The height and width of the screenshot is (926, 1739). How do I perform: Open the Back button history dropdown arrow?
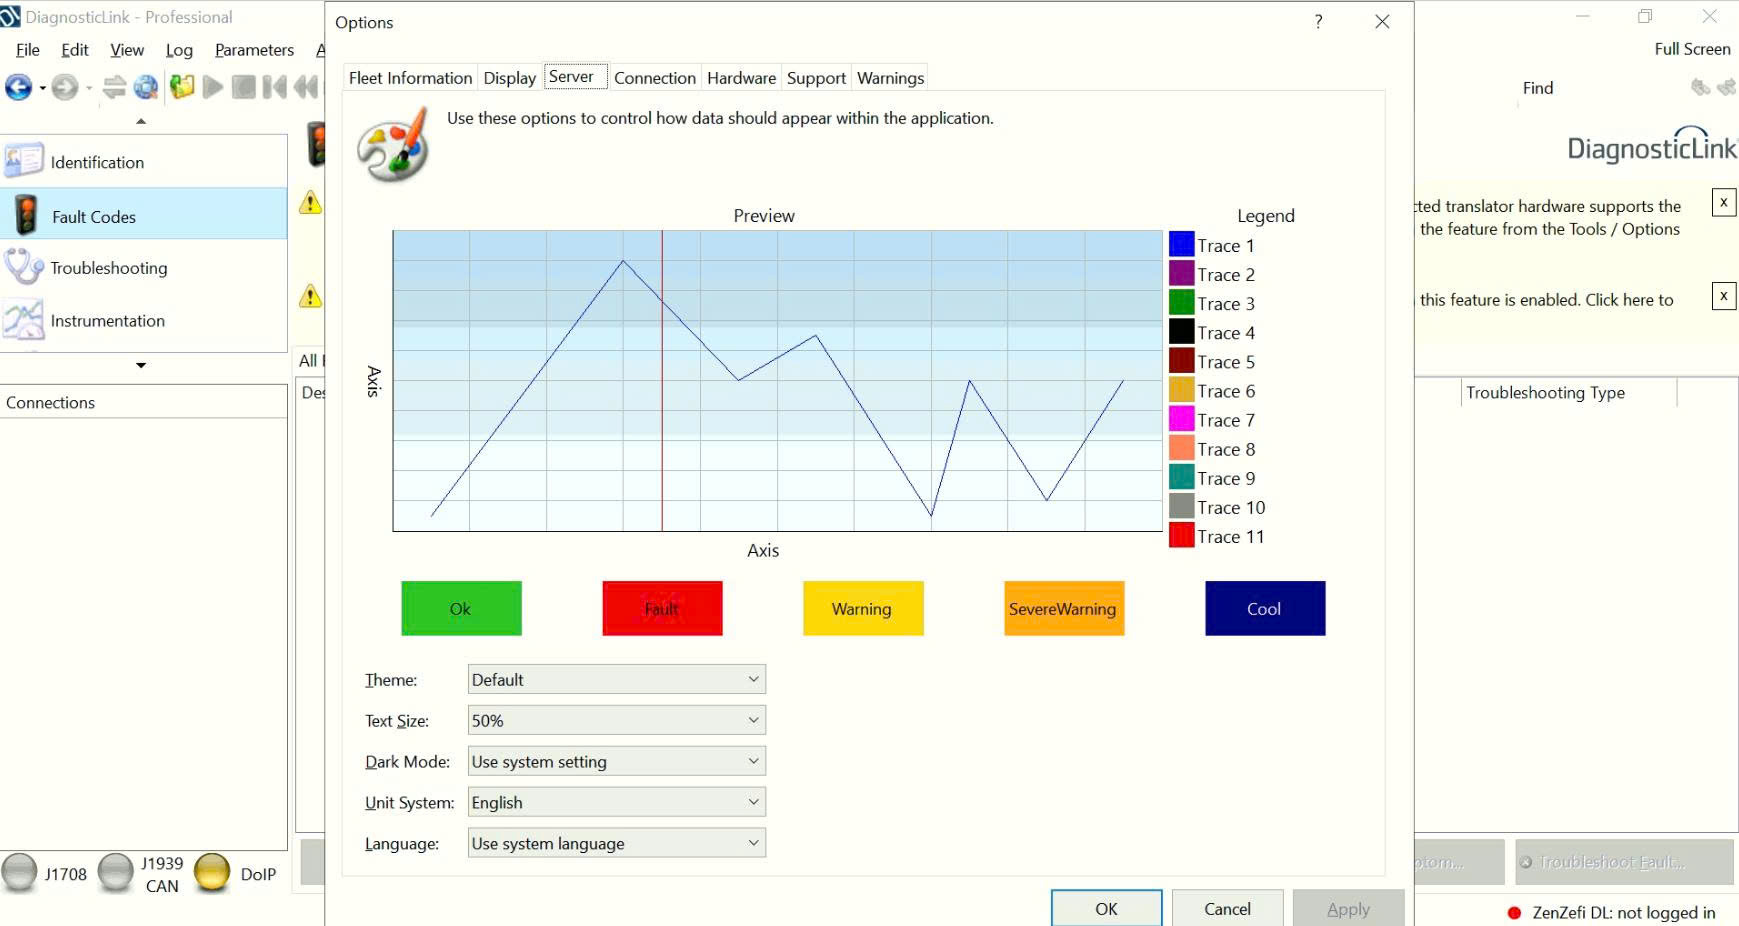coord(42,89)
